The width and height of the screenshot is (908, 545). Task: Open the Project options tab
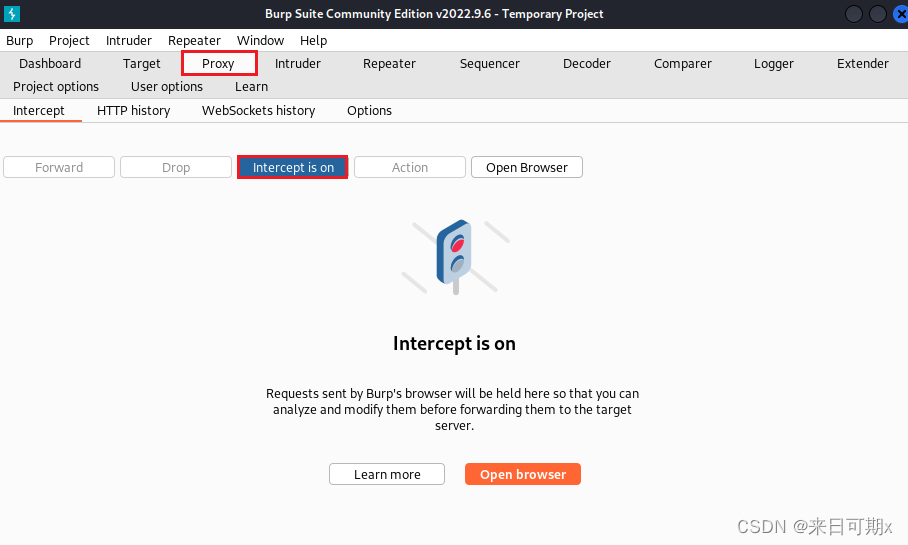pyautogui.click(x=56, y=87)
